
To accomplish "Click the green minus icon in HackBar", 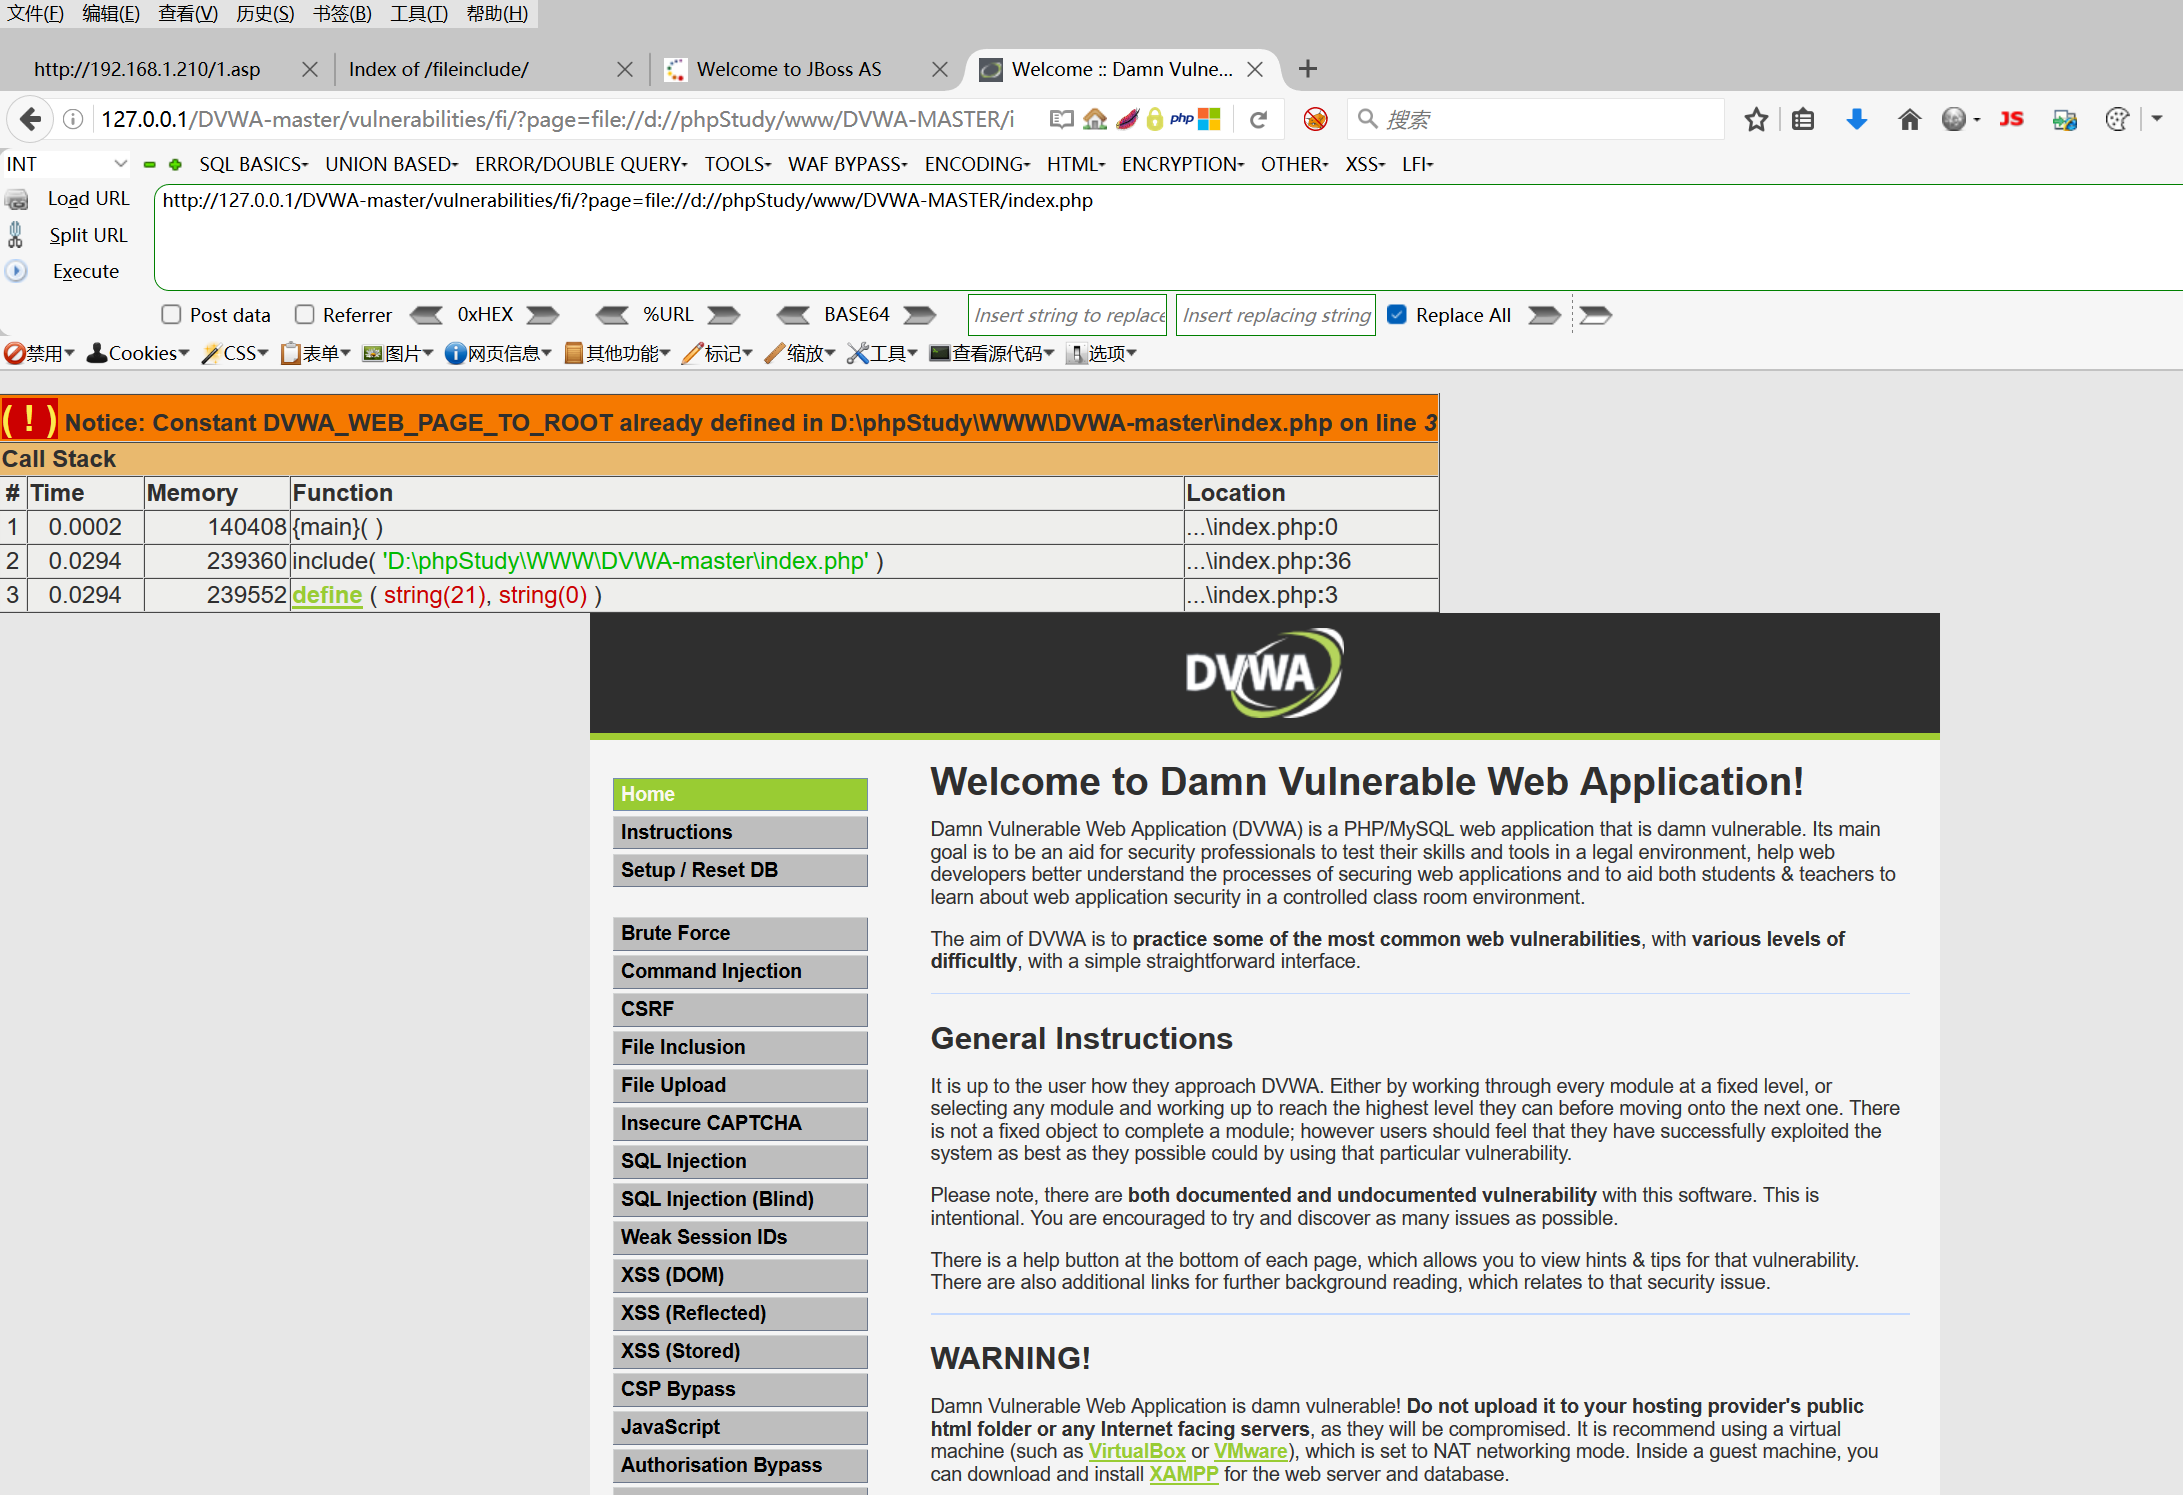I will click(150, 164).
